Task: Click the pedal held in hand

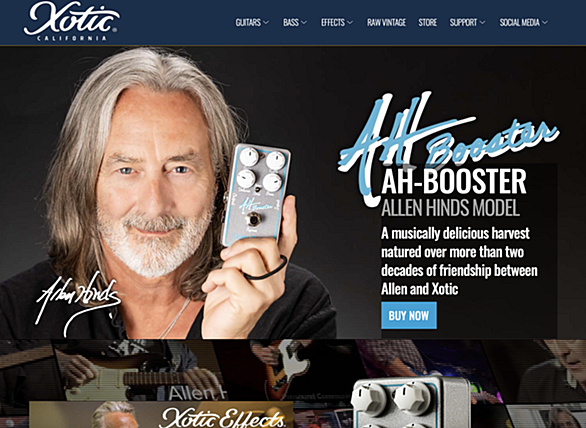Action: point(256,196)
